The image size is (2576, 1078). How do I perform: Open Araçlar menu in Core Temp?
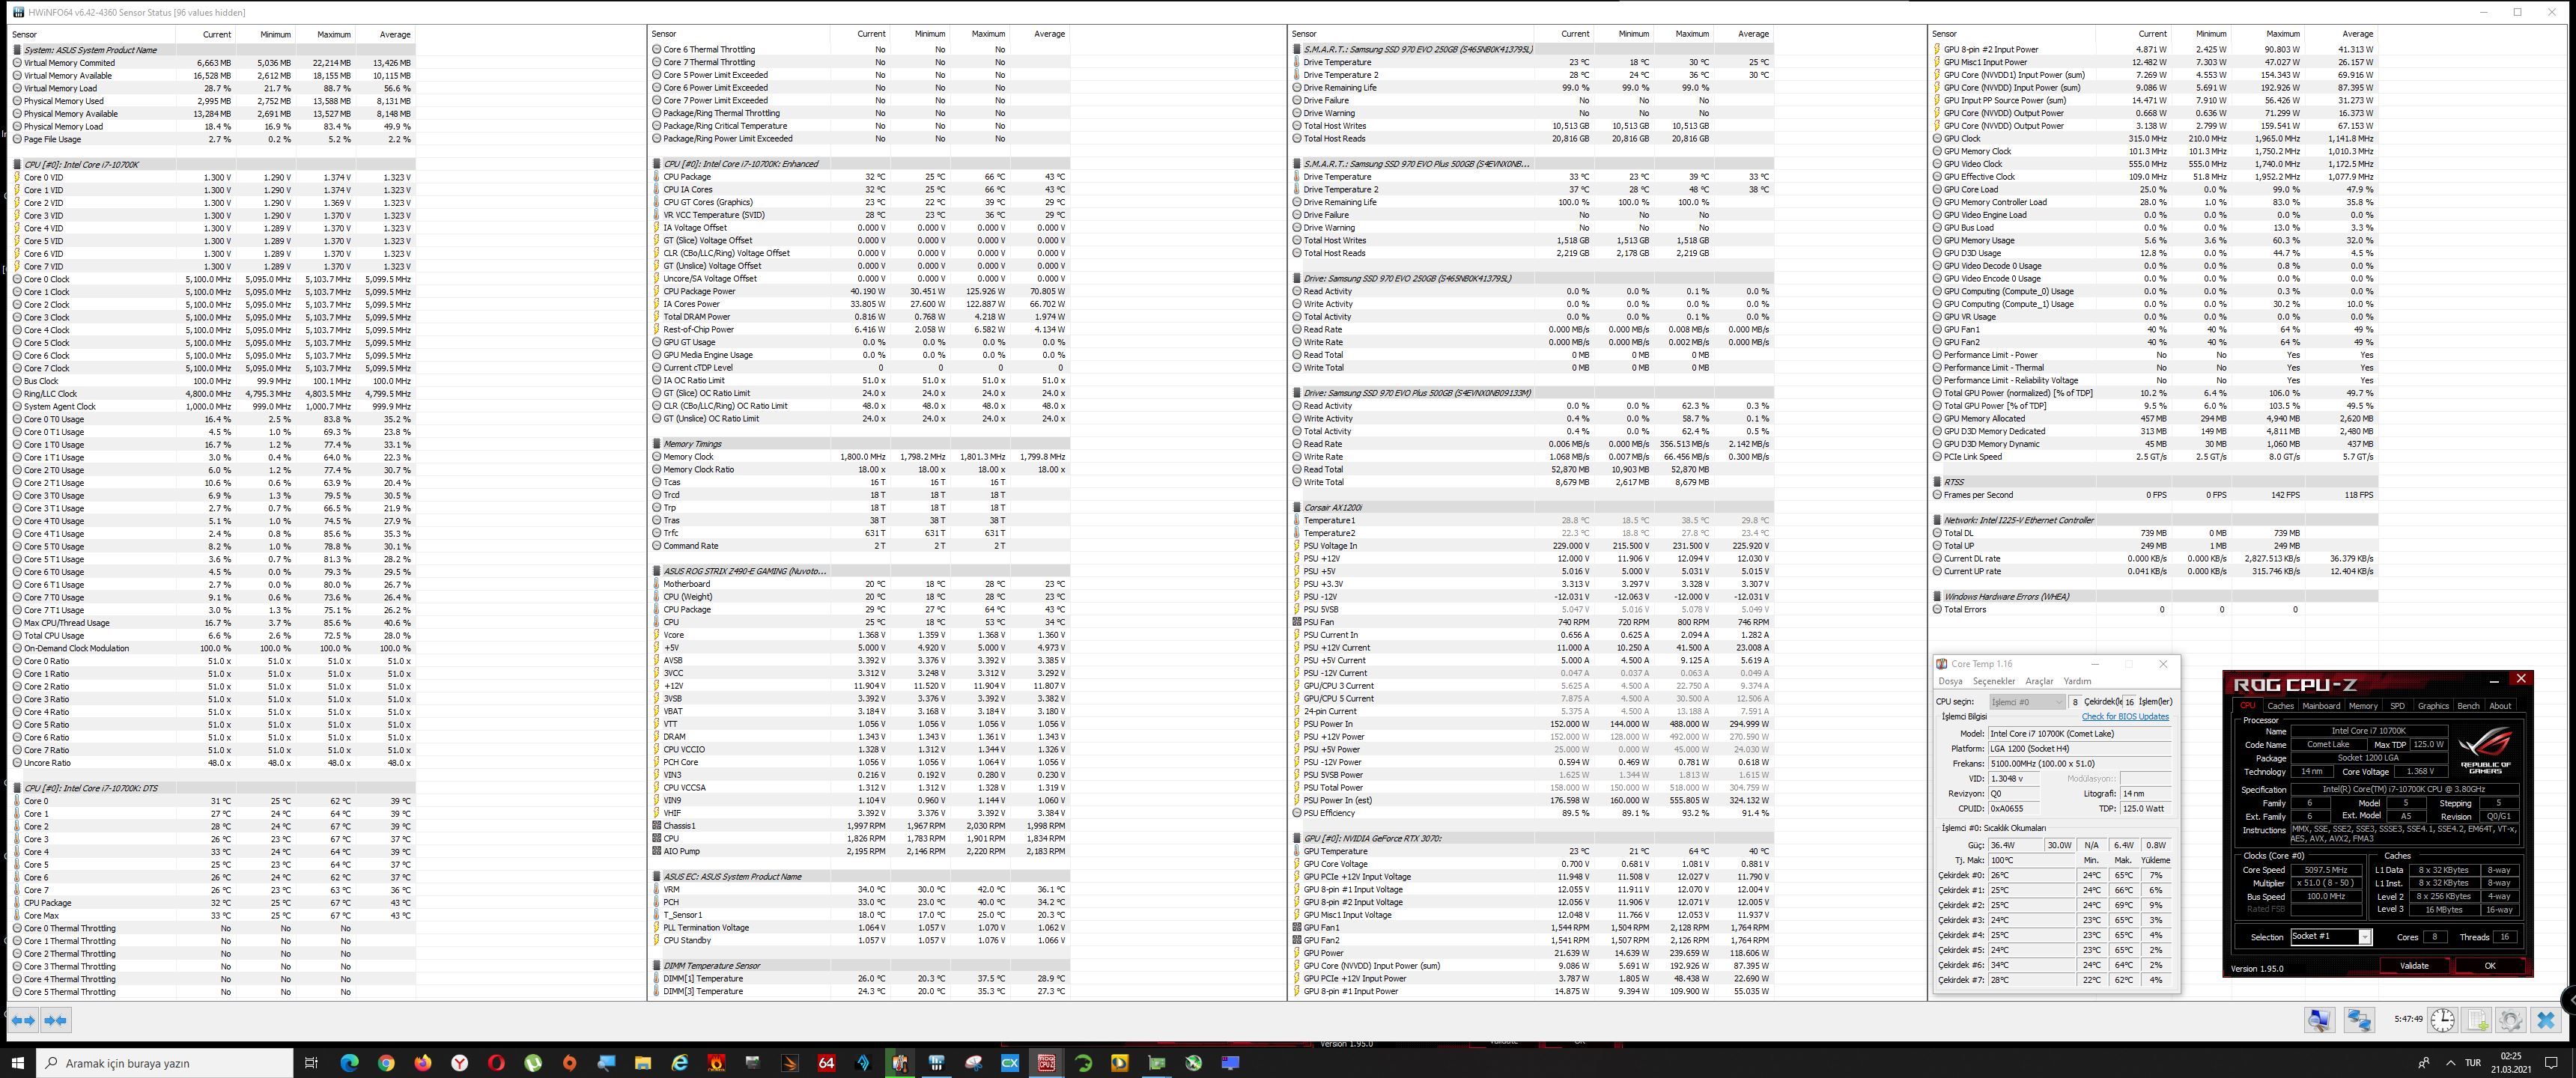point(2039,681)
